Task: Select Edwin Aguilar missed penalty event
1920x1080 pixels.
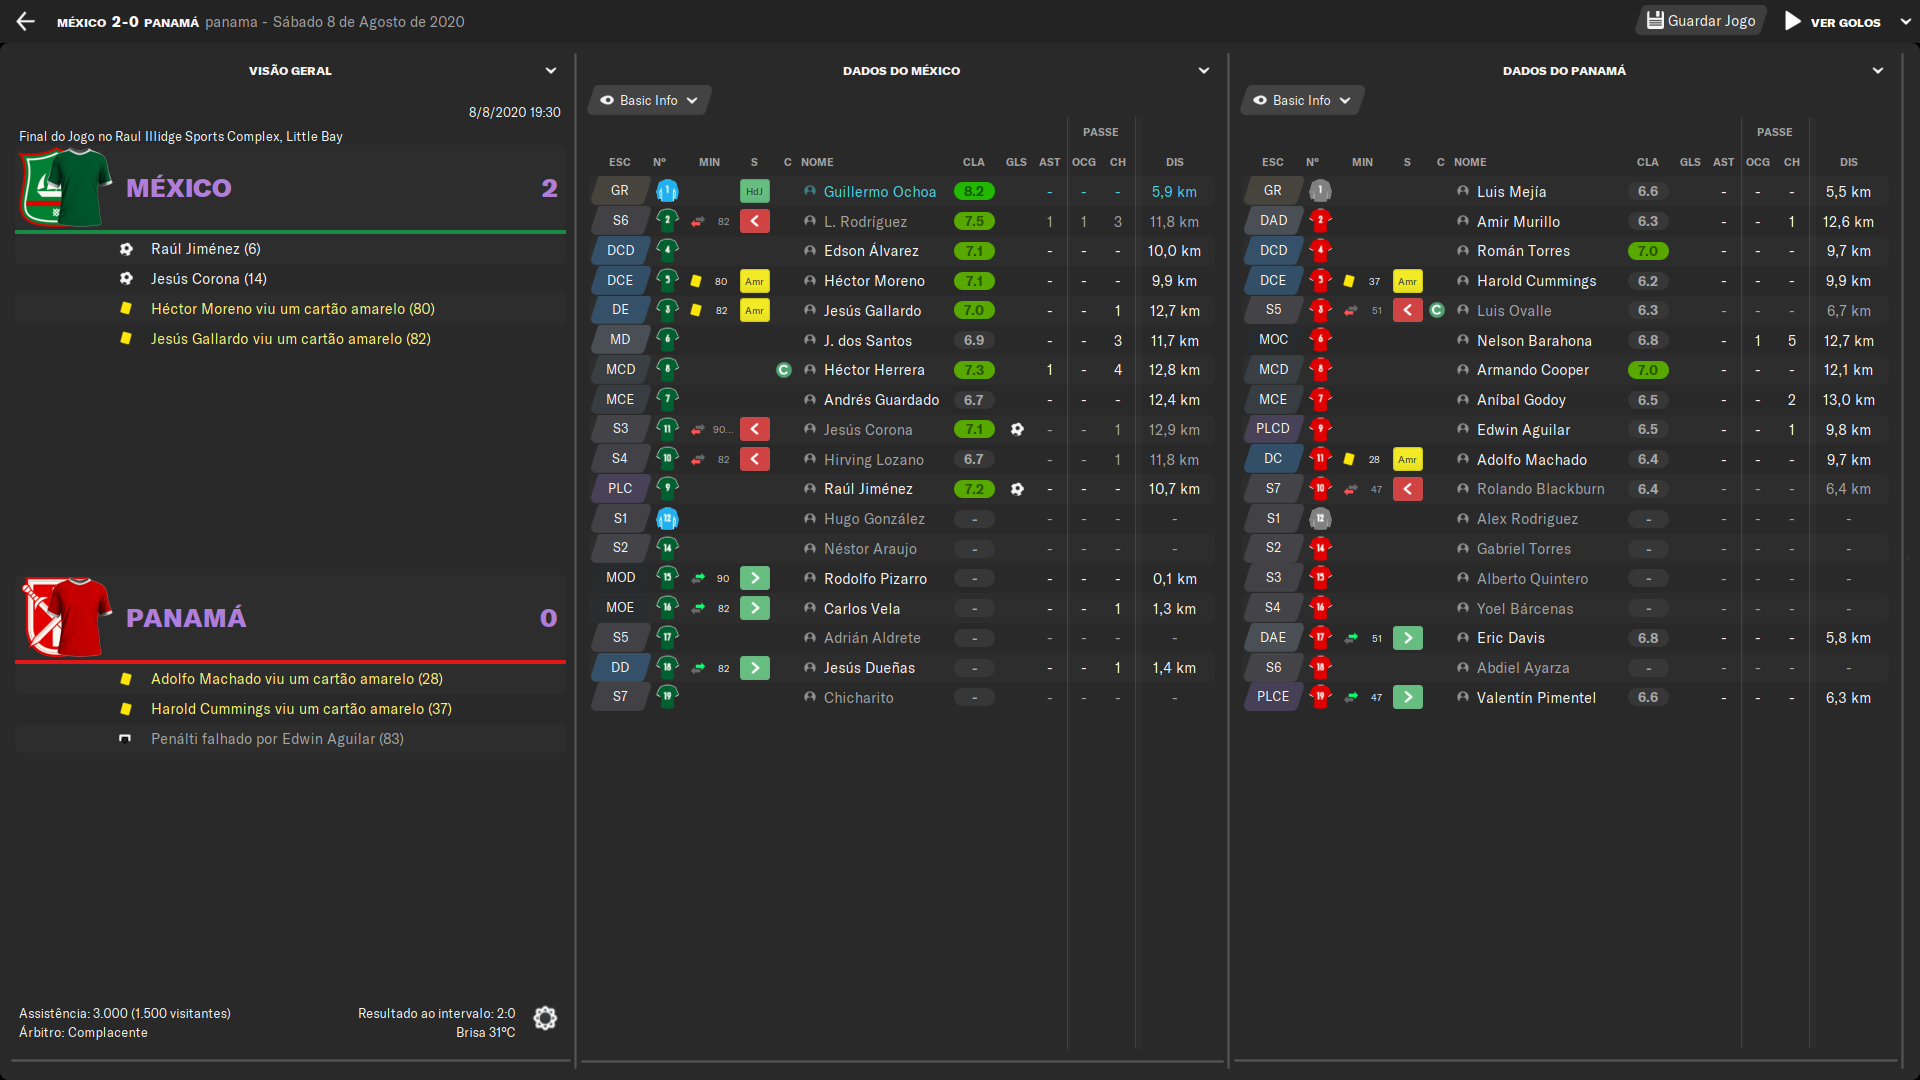Action: pos(290,739)
